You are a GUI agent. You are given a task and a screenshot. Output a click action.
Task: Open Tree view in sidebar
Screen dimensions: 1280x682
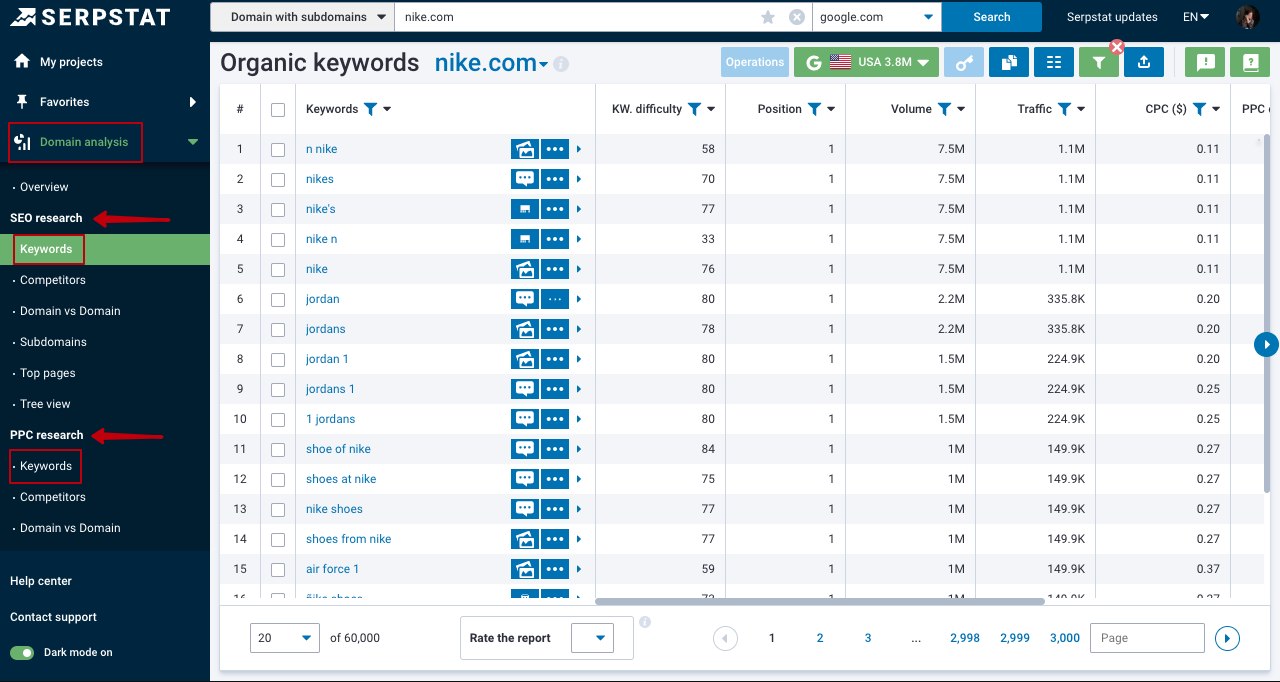[x=45, y=404]
